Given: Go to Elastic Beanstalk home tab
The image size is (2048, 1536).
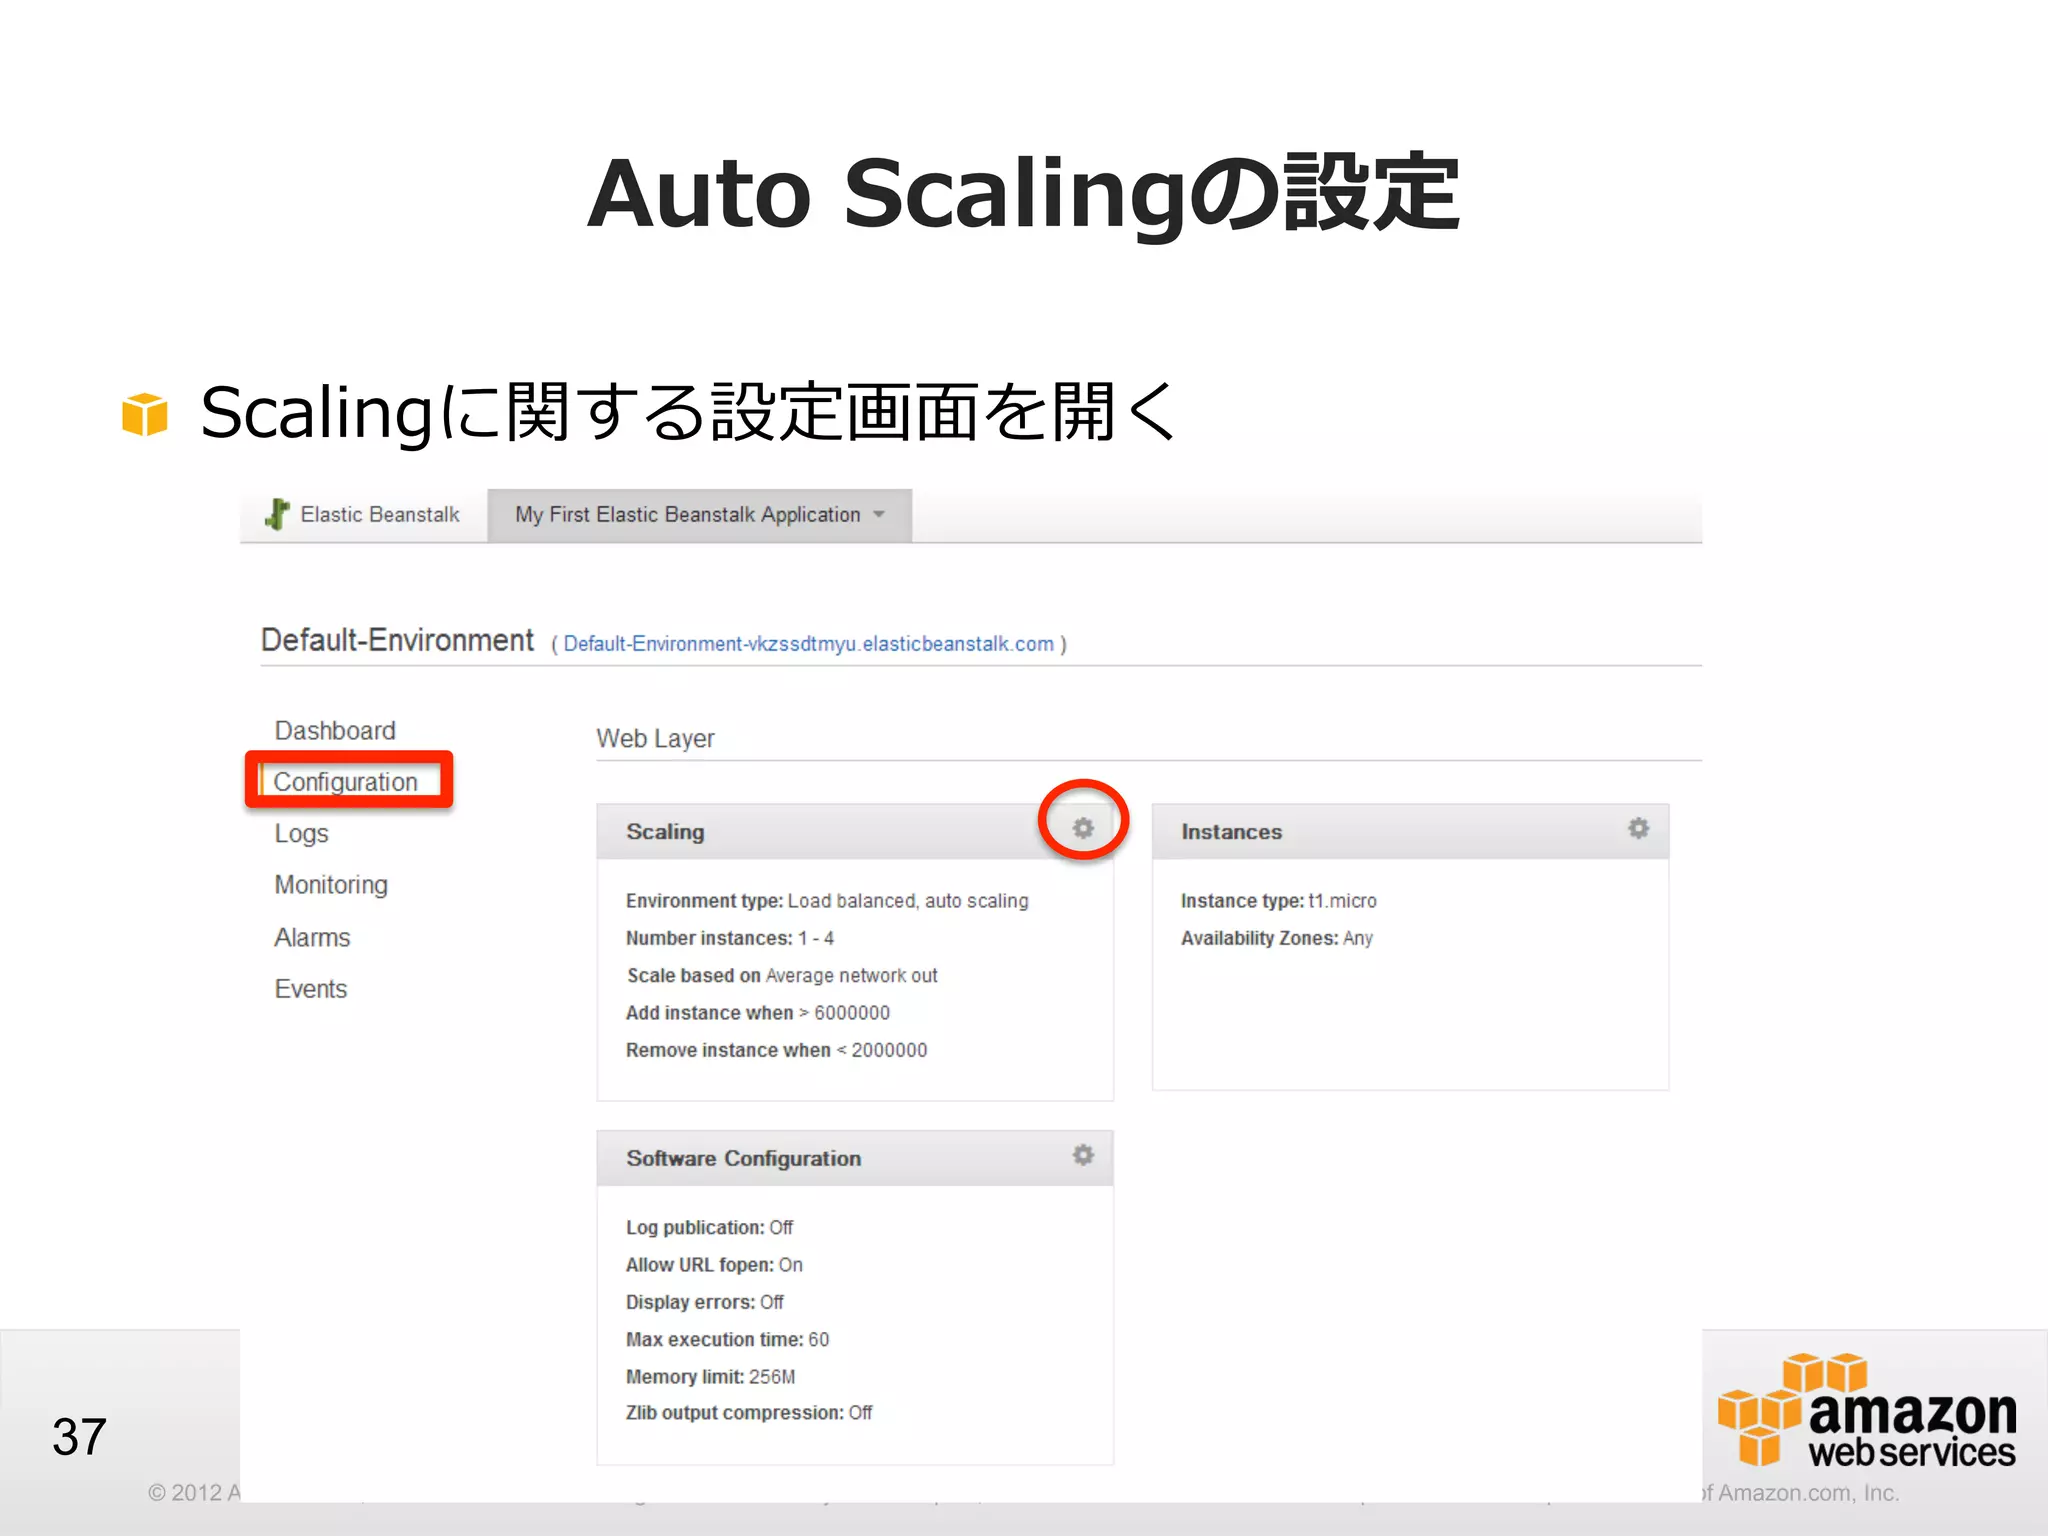Looking at the screenshot, I should click(363, 515).
